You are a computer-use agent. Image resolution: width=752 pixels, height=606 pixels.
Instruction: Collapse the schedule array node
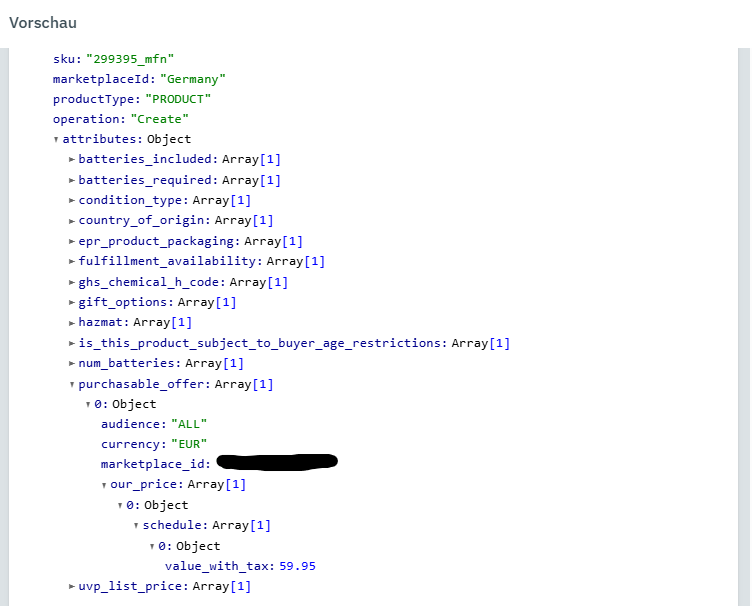point(135,526)
